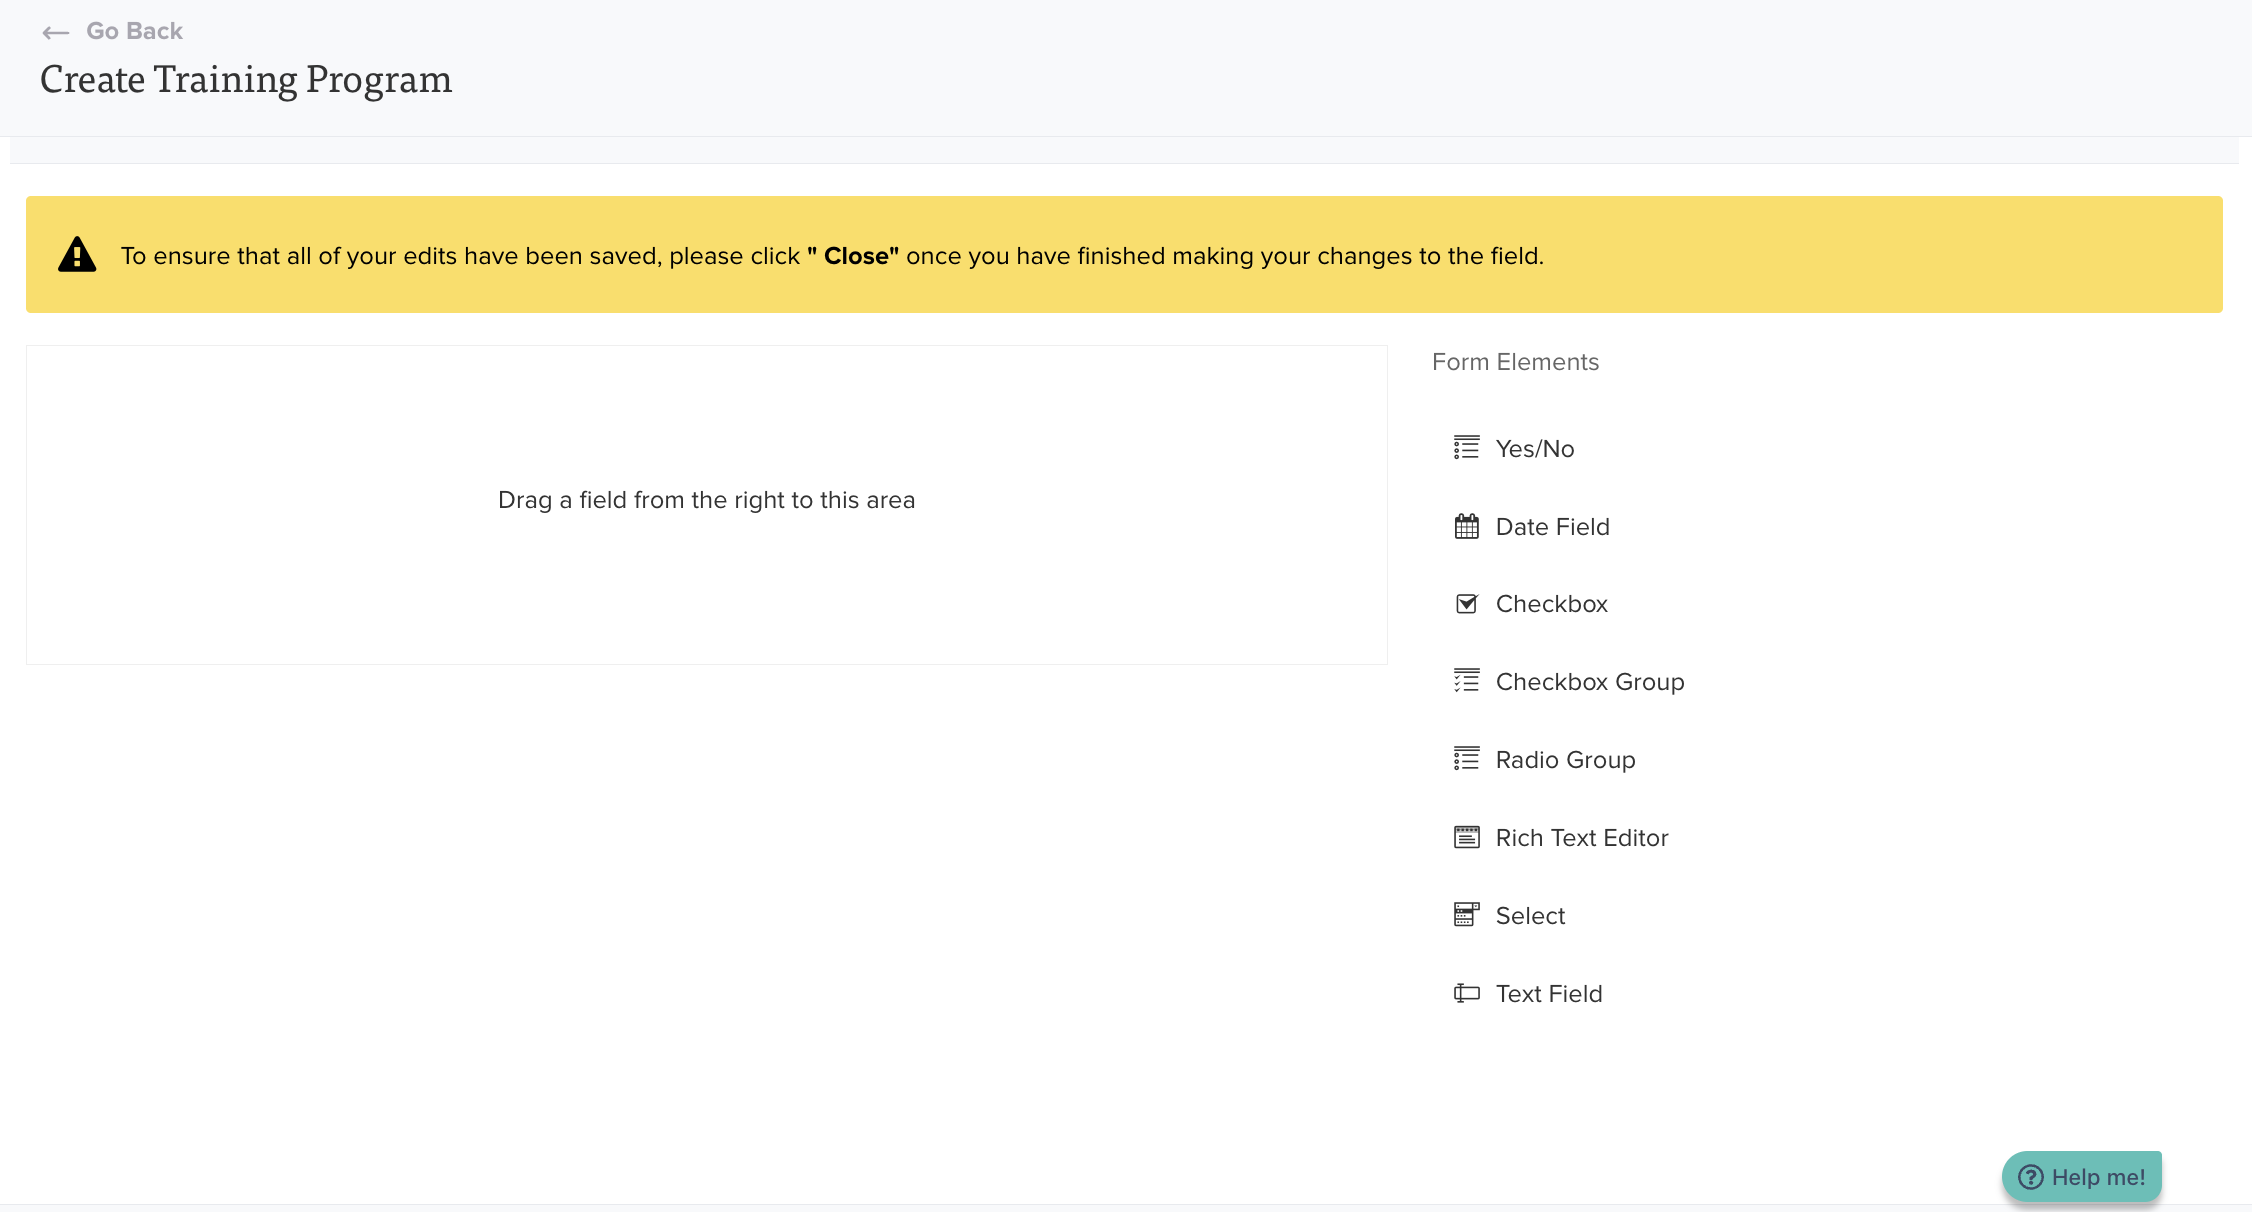The image size is (2252, 1212).
Task: Click the question mark help icon
Action: point(2030,1177)
